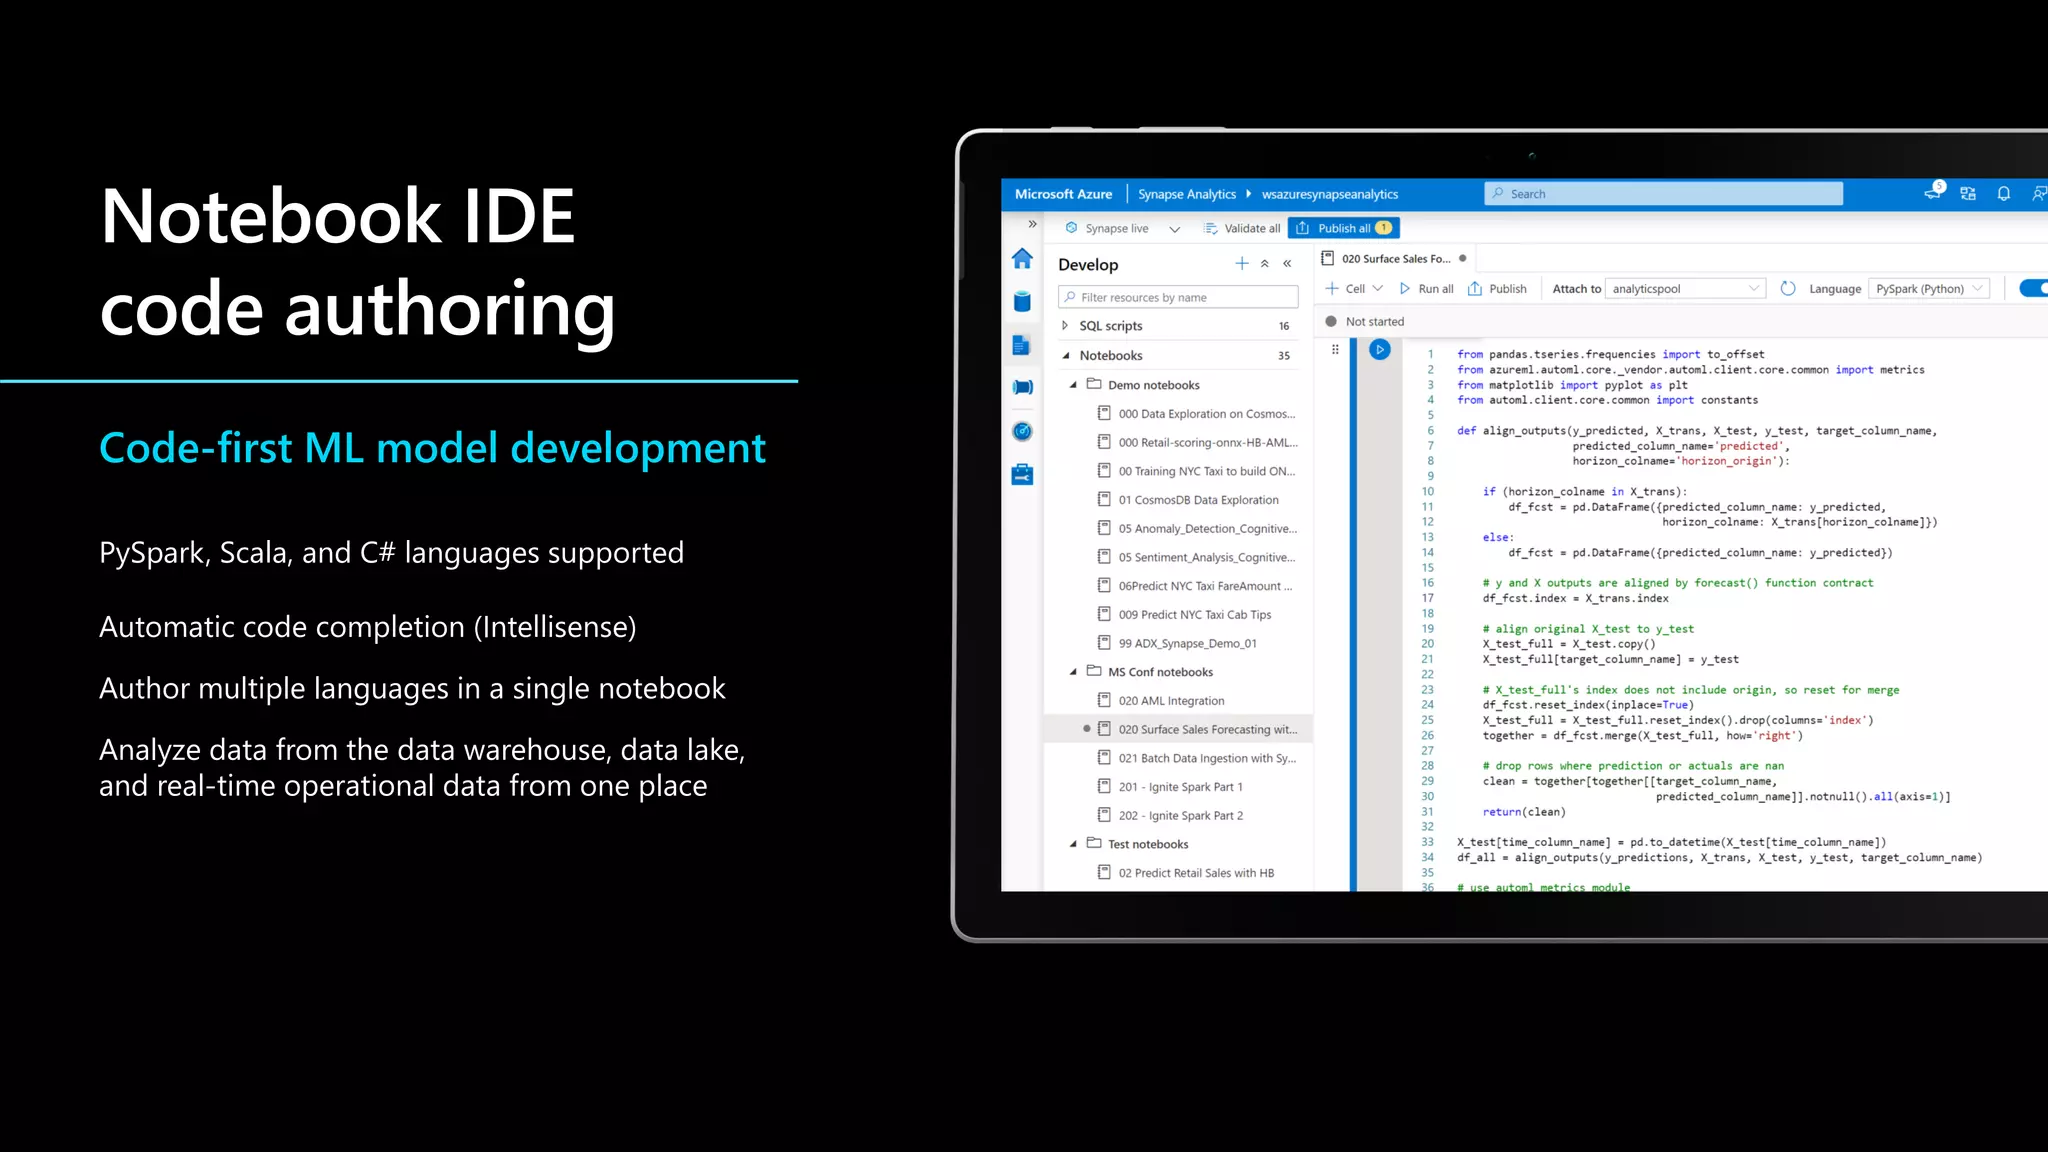Open the Develop hub document icon
This screenshot has width=2048, height=1152.
(x=1021, y=346)
